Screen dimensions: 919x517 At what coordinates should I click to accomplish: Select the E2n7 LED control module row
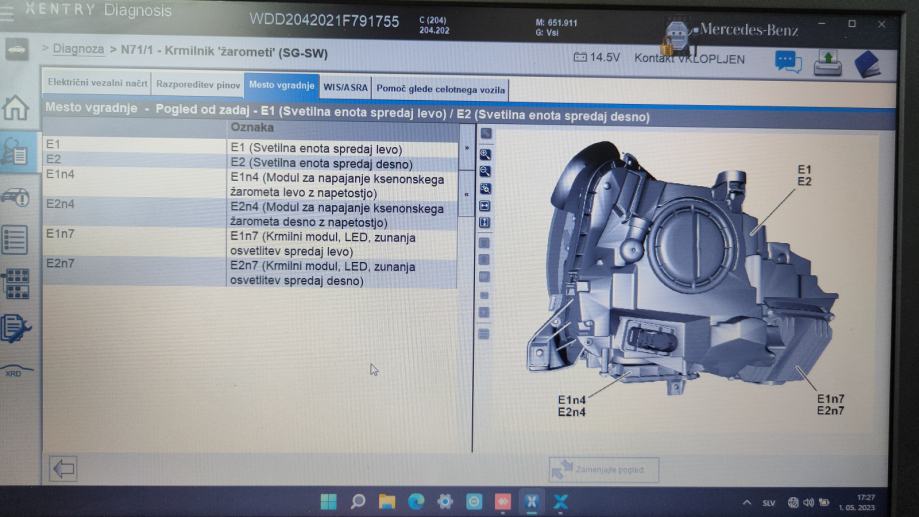251,273
